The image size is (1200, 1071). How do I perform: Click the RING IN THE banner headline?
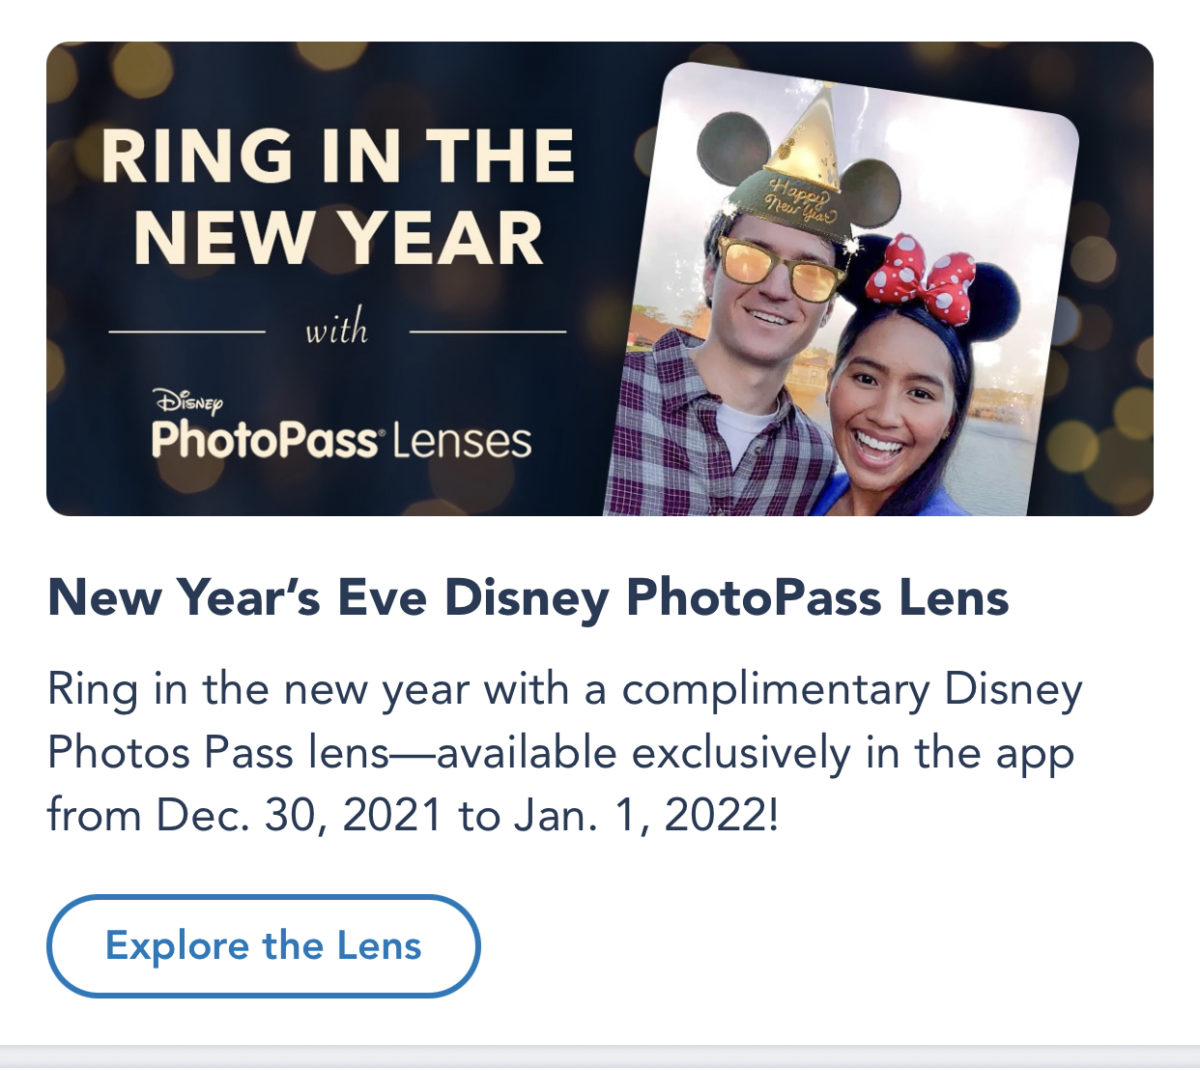[338, 156]
